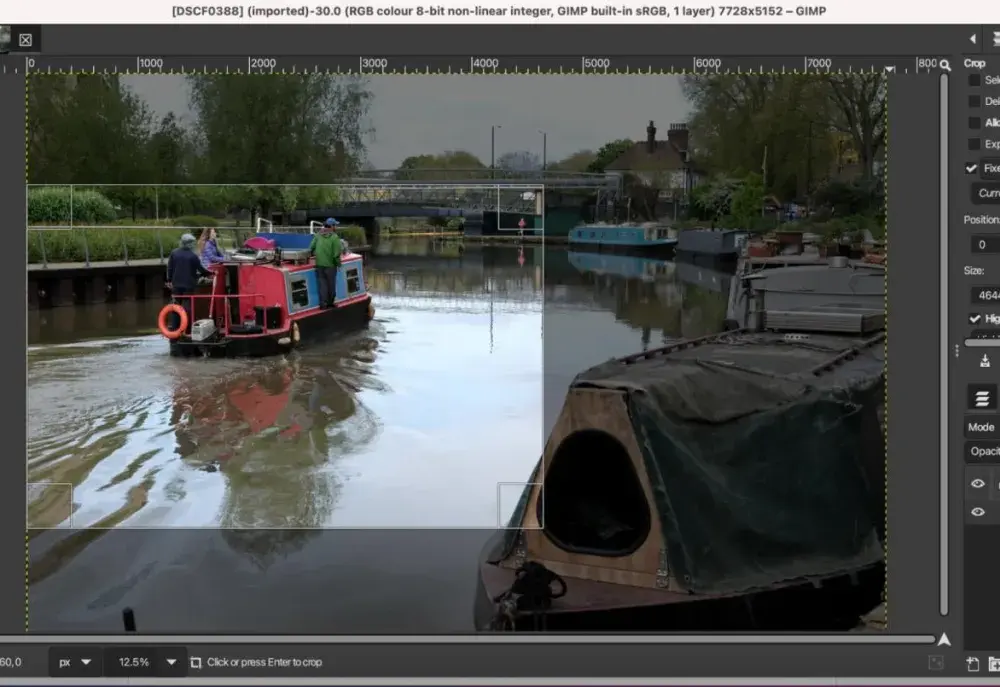Click the navigate image arrow icon at the canvas corner
The width and height of the screenshot is (1000, 687).
point(944,639)
